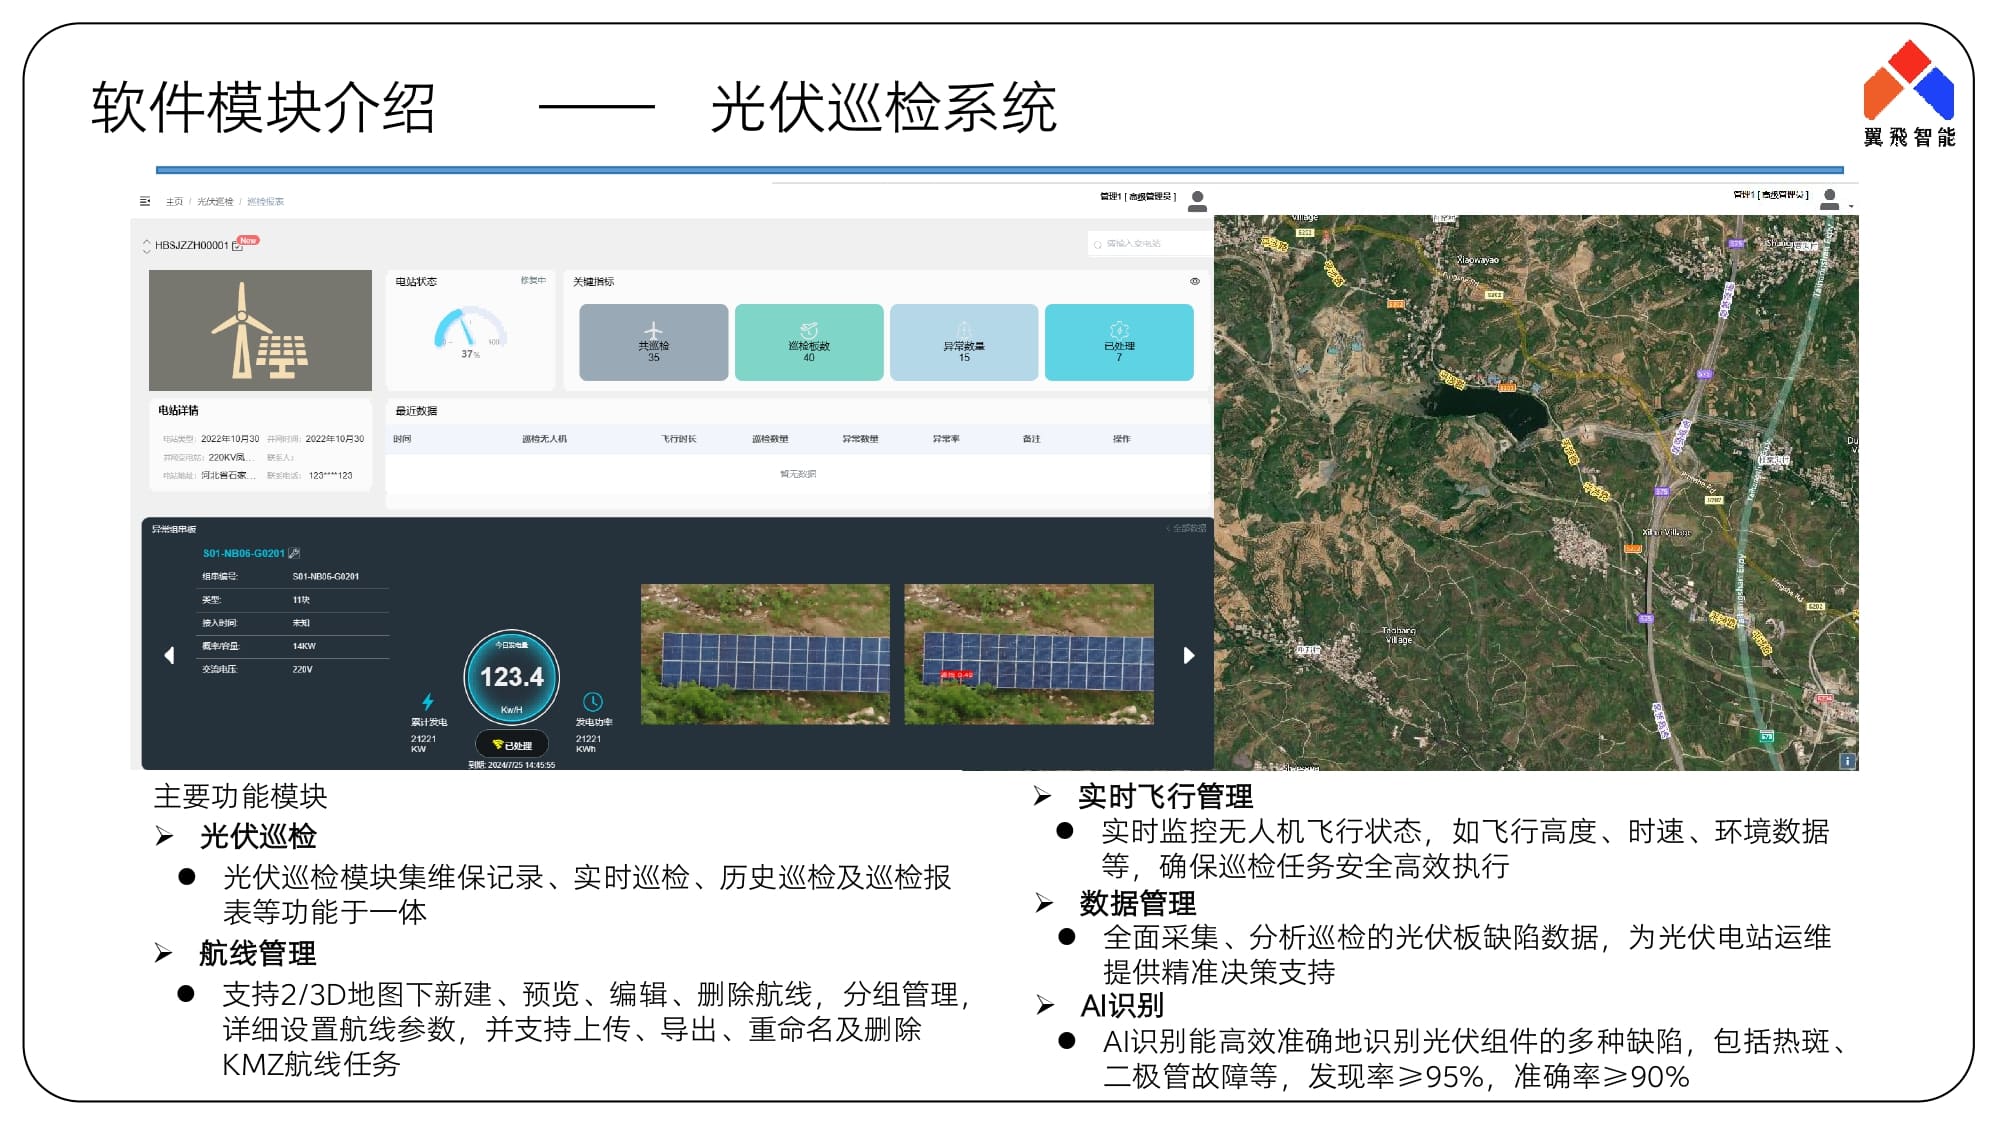The image size is (2000, 1125).
Task: Show previous abnormal string with left arrow
Action: click(169, 655)
